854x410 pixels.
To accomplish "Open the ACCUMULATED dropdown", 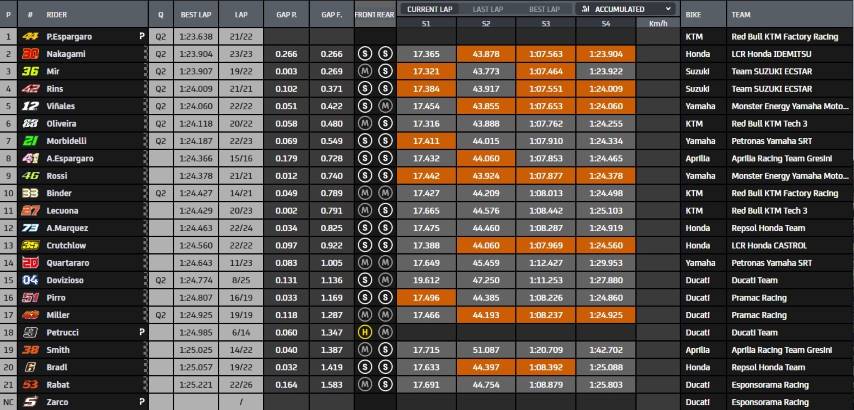I will 625,9.
